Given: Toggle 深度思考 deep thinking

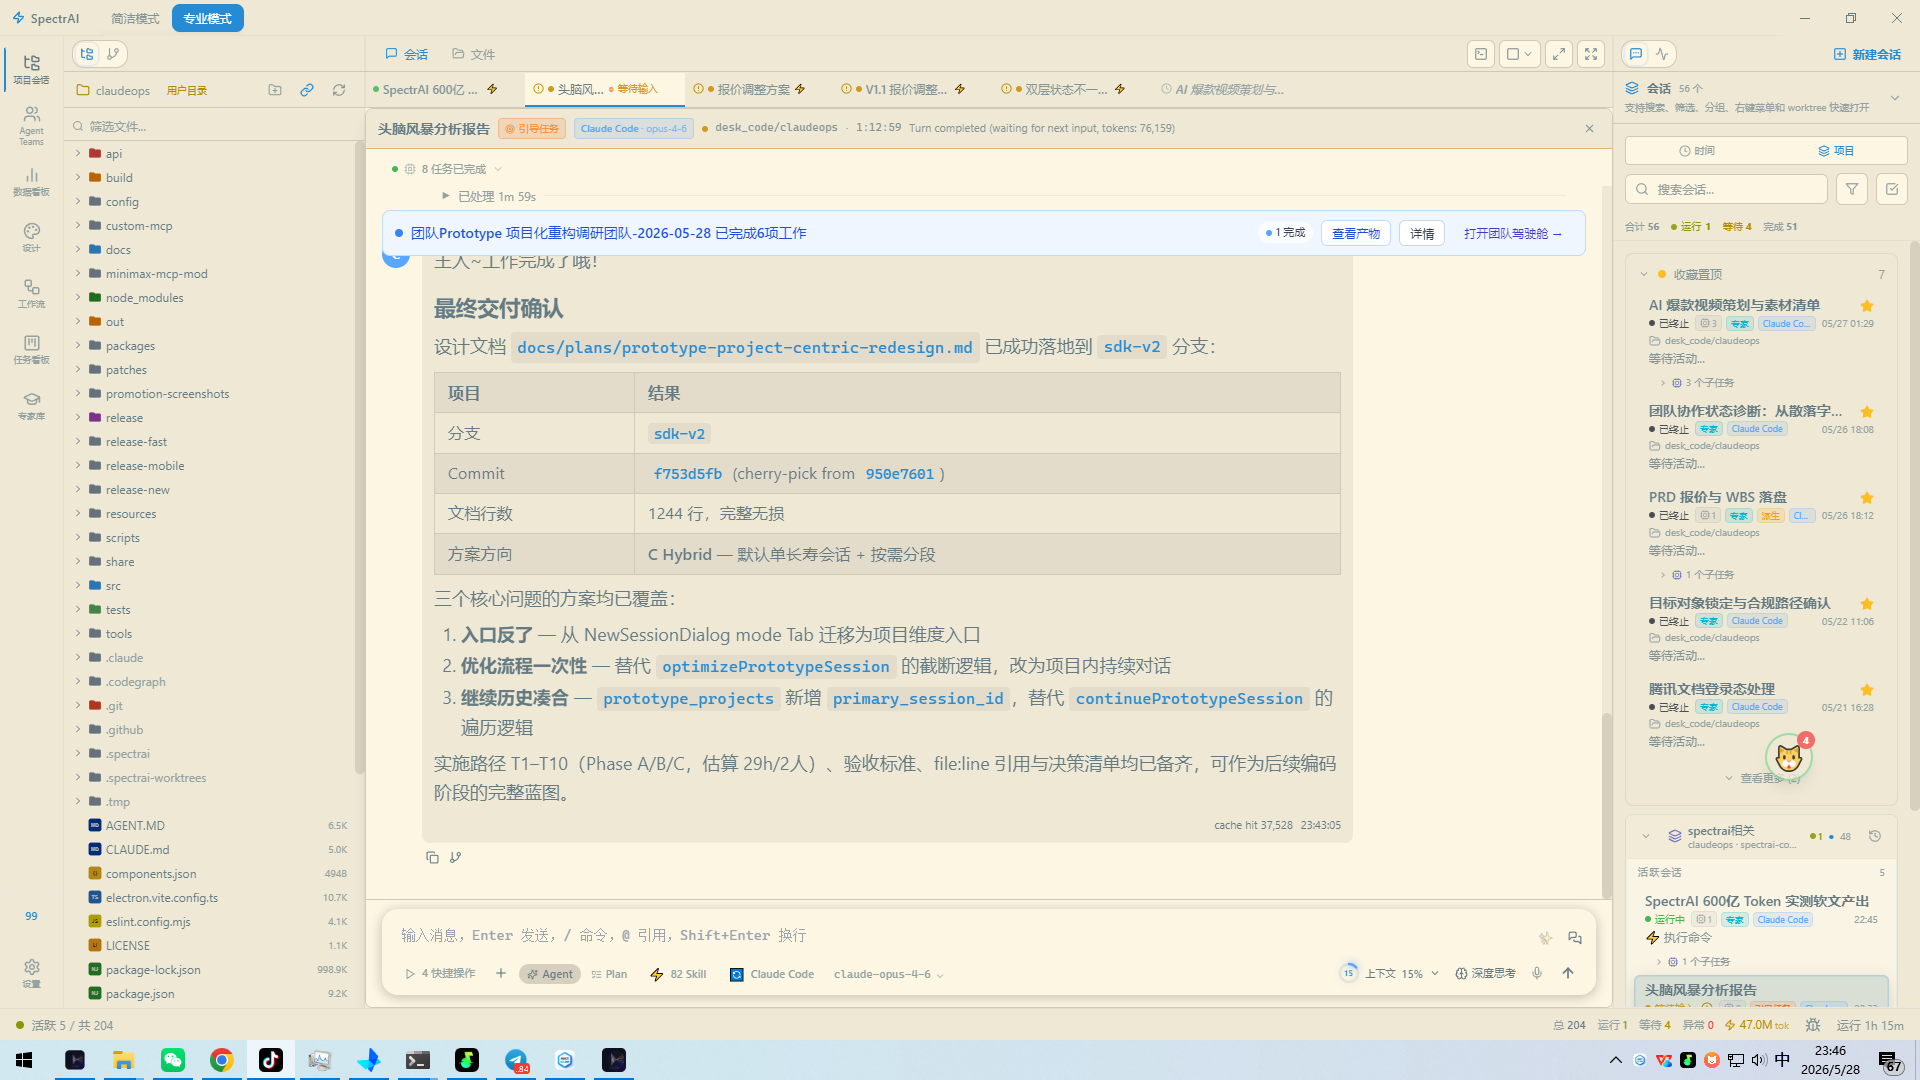Looking at the screenshot, I should 1485,973.
